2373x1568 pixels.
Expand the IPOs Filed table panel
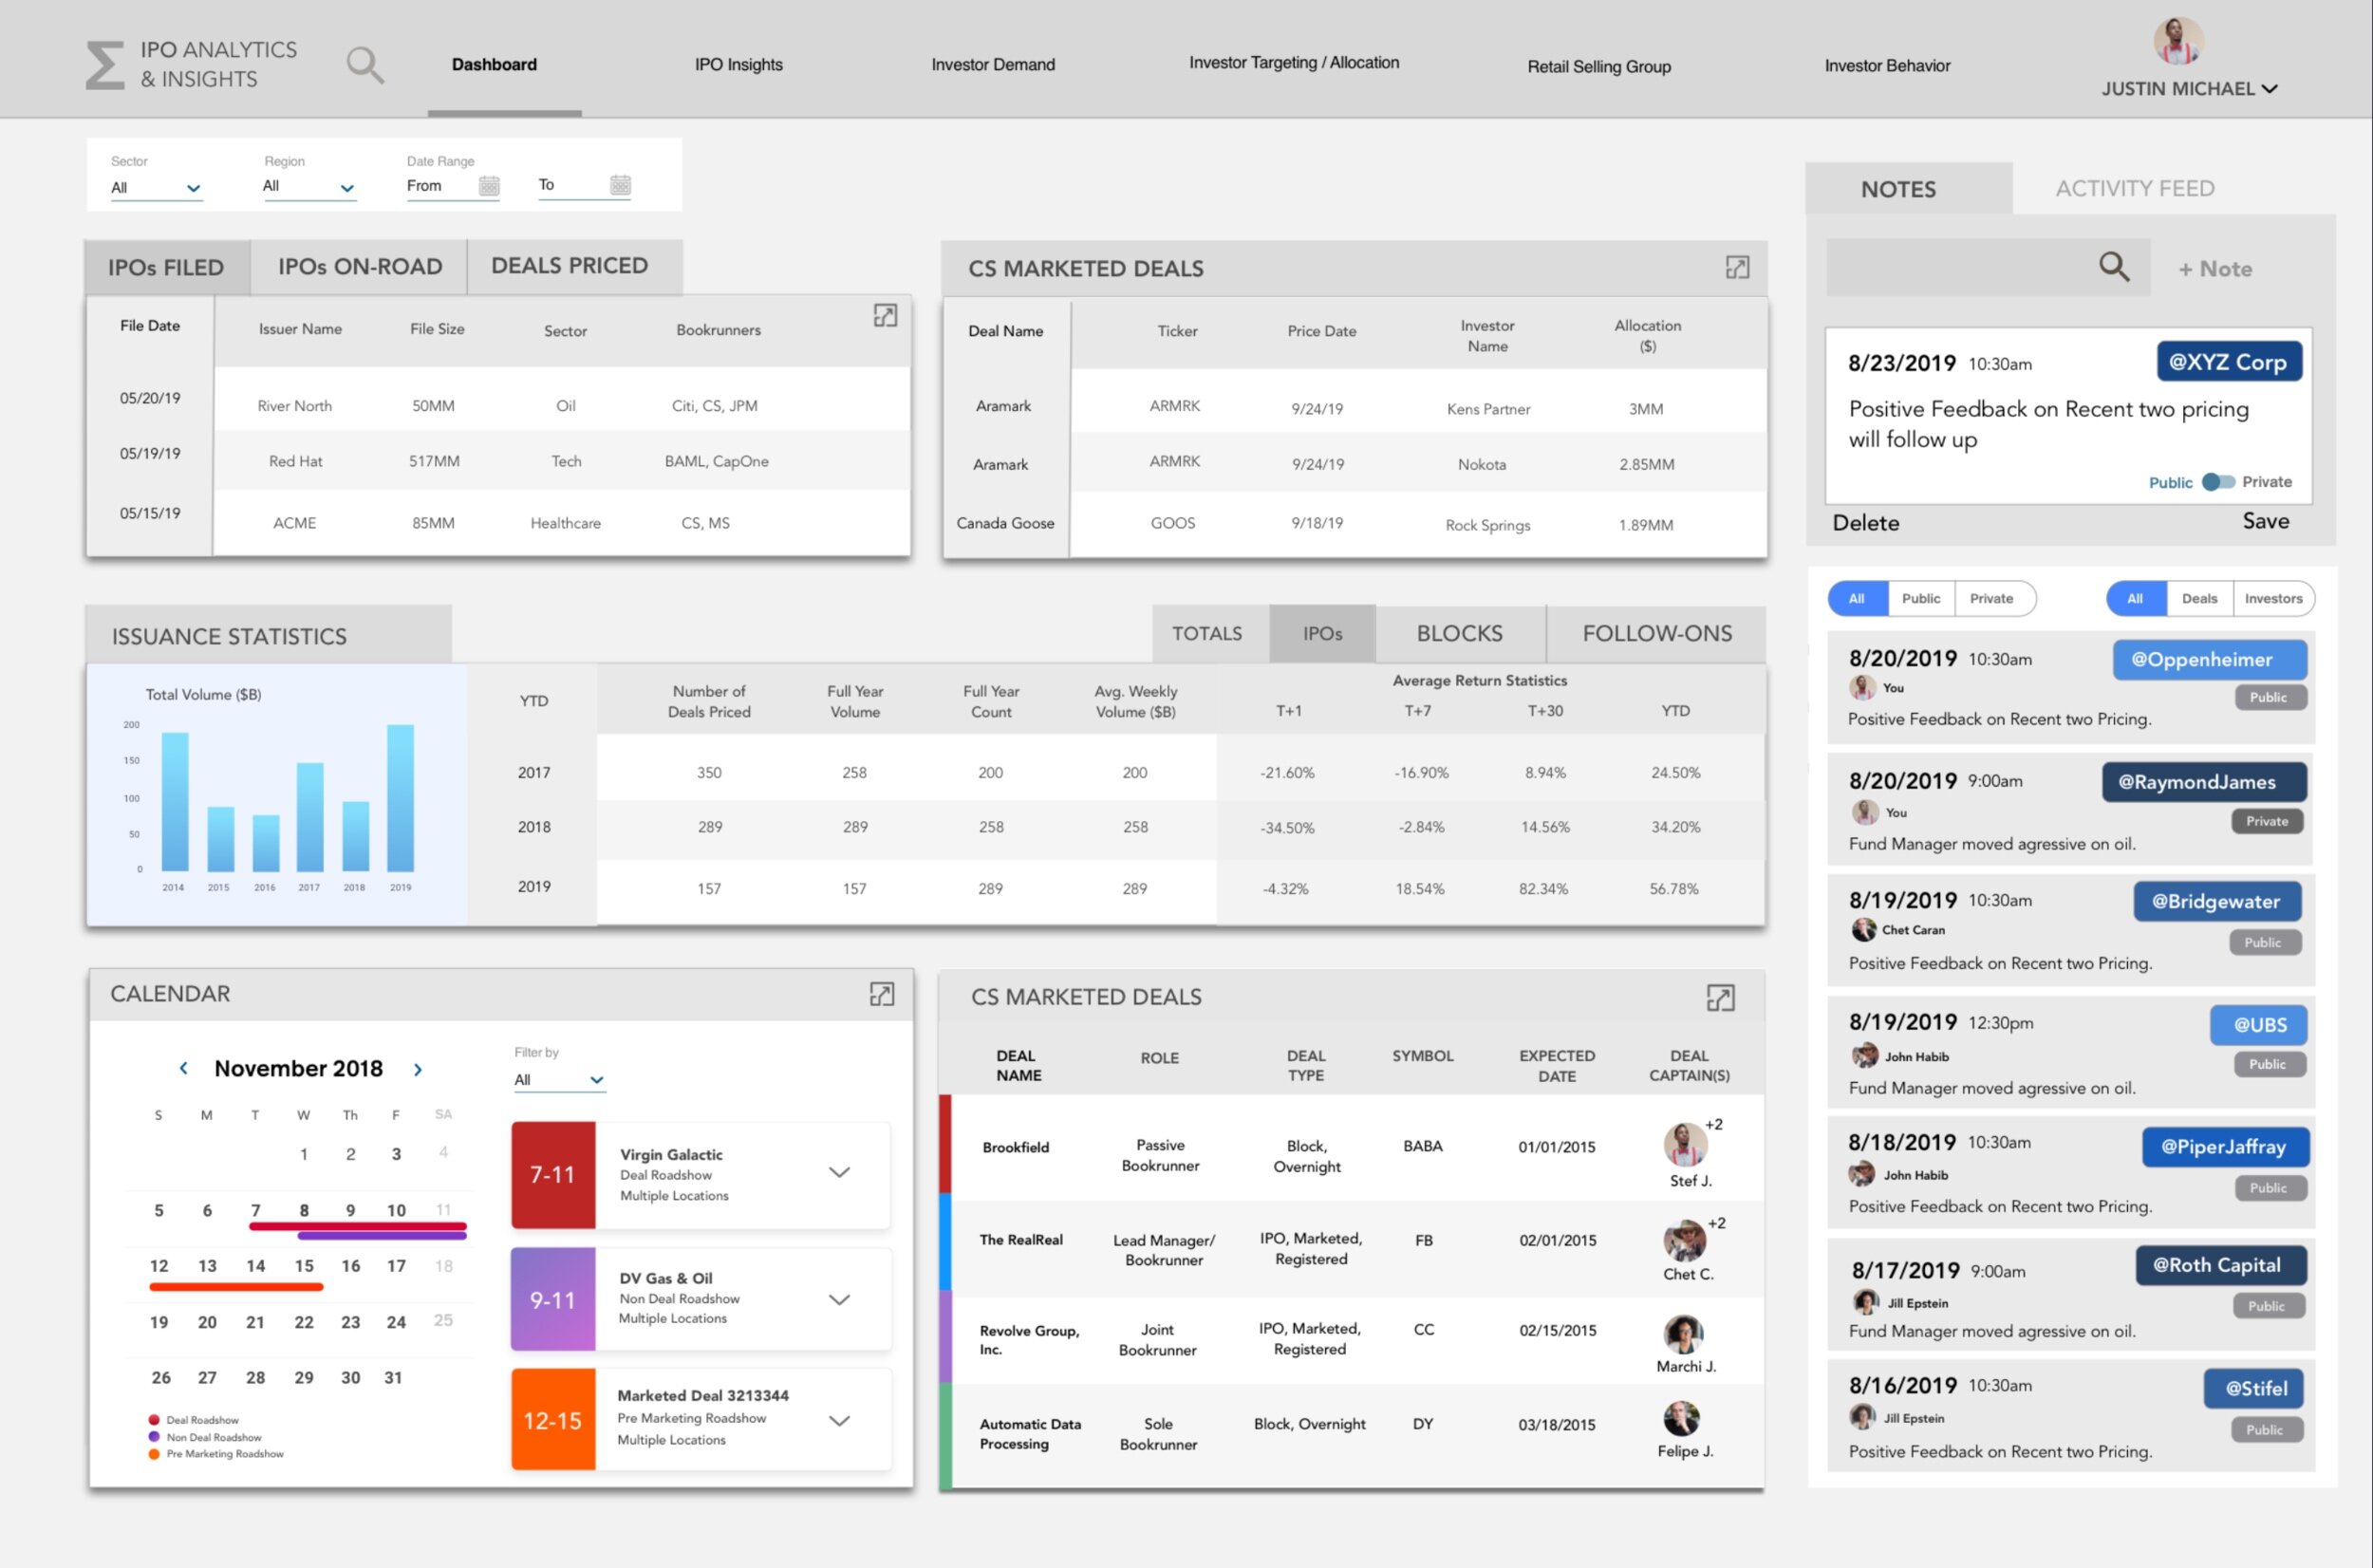885,316
